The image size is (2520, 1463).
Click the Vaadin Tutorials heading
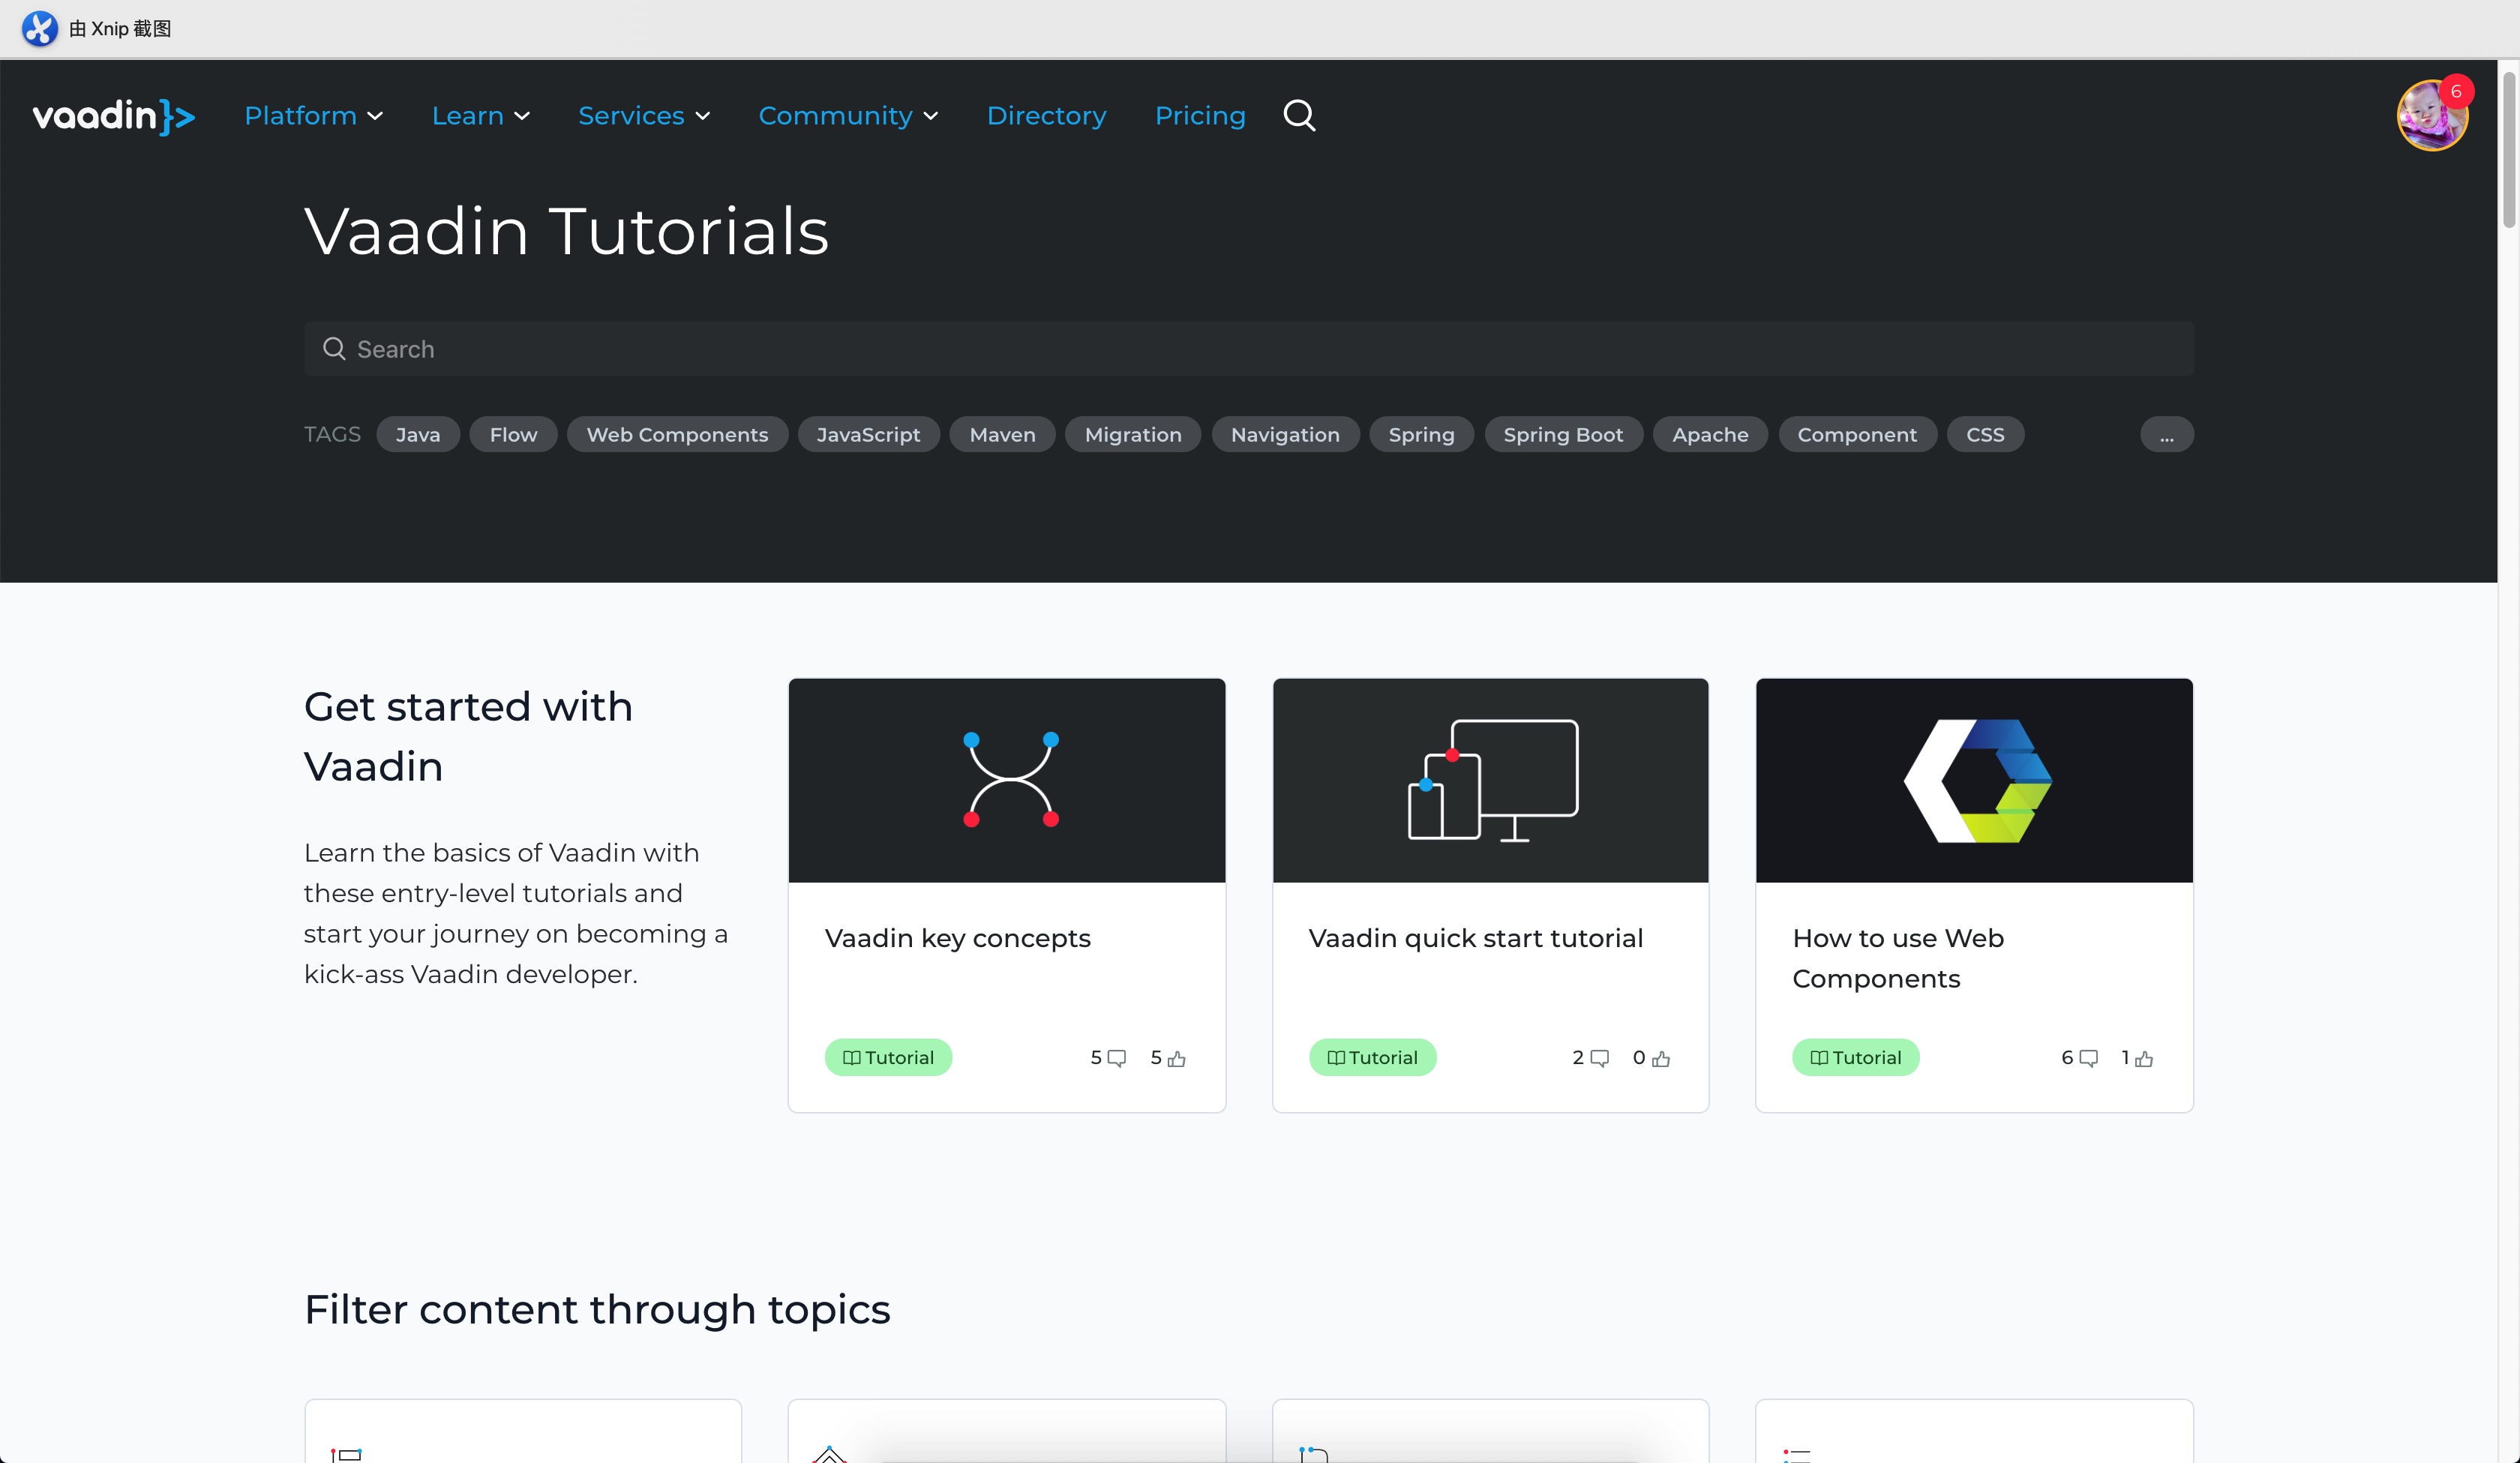pos(566,231)
